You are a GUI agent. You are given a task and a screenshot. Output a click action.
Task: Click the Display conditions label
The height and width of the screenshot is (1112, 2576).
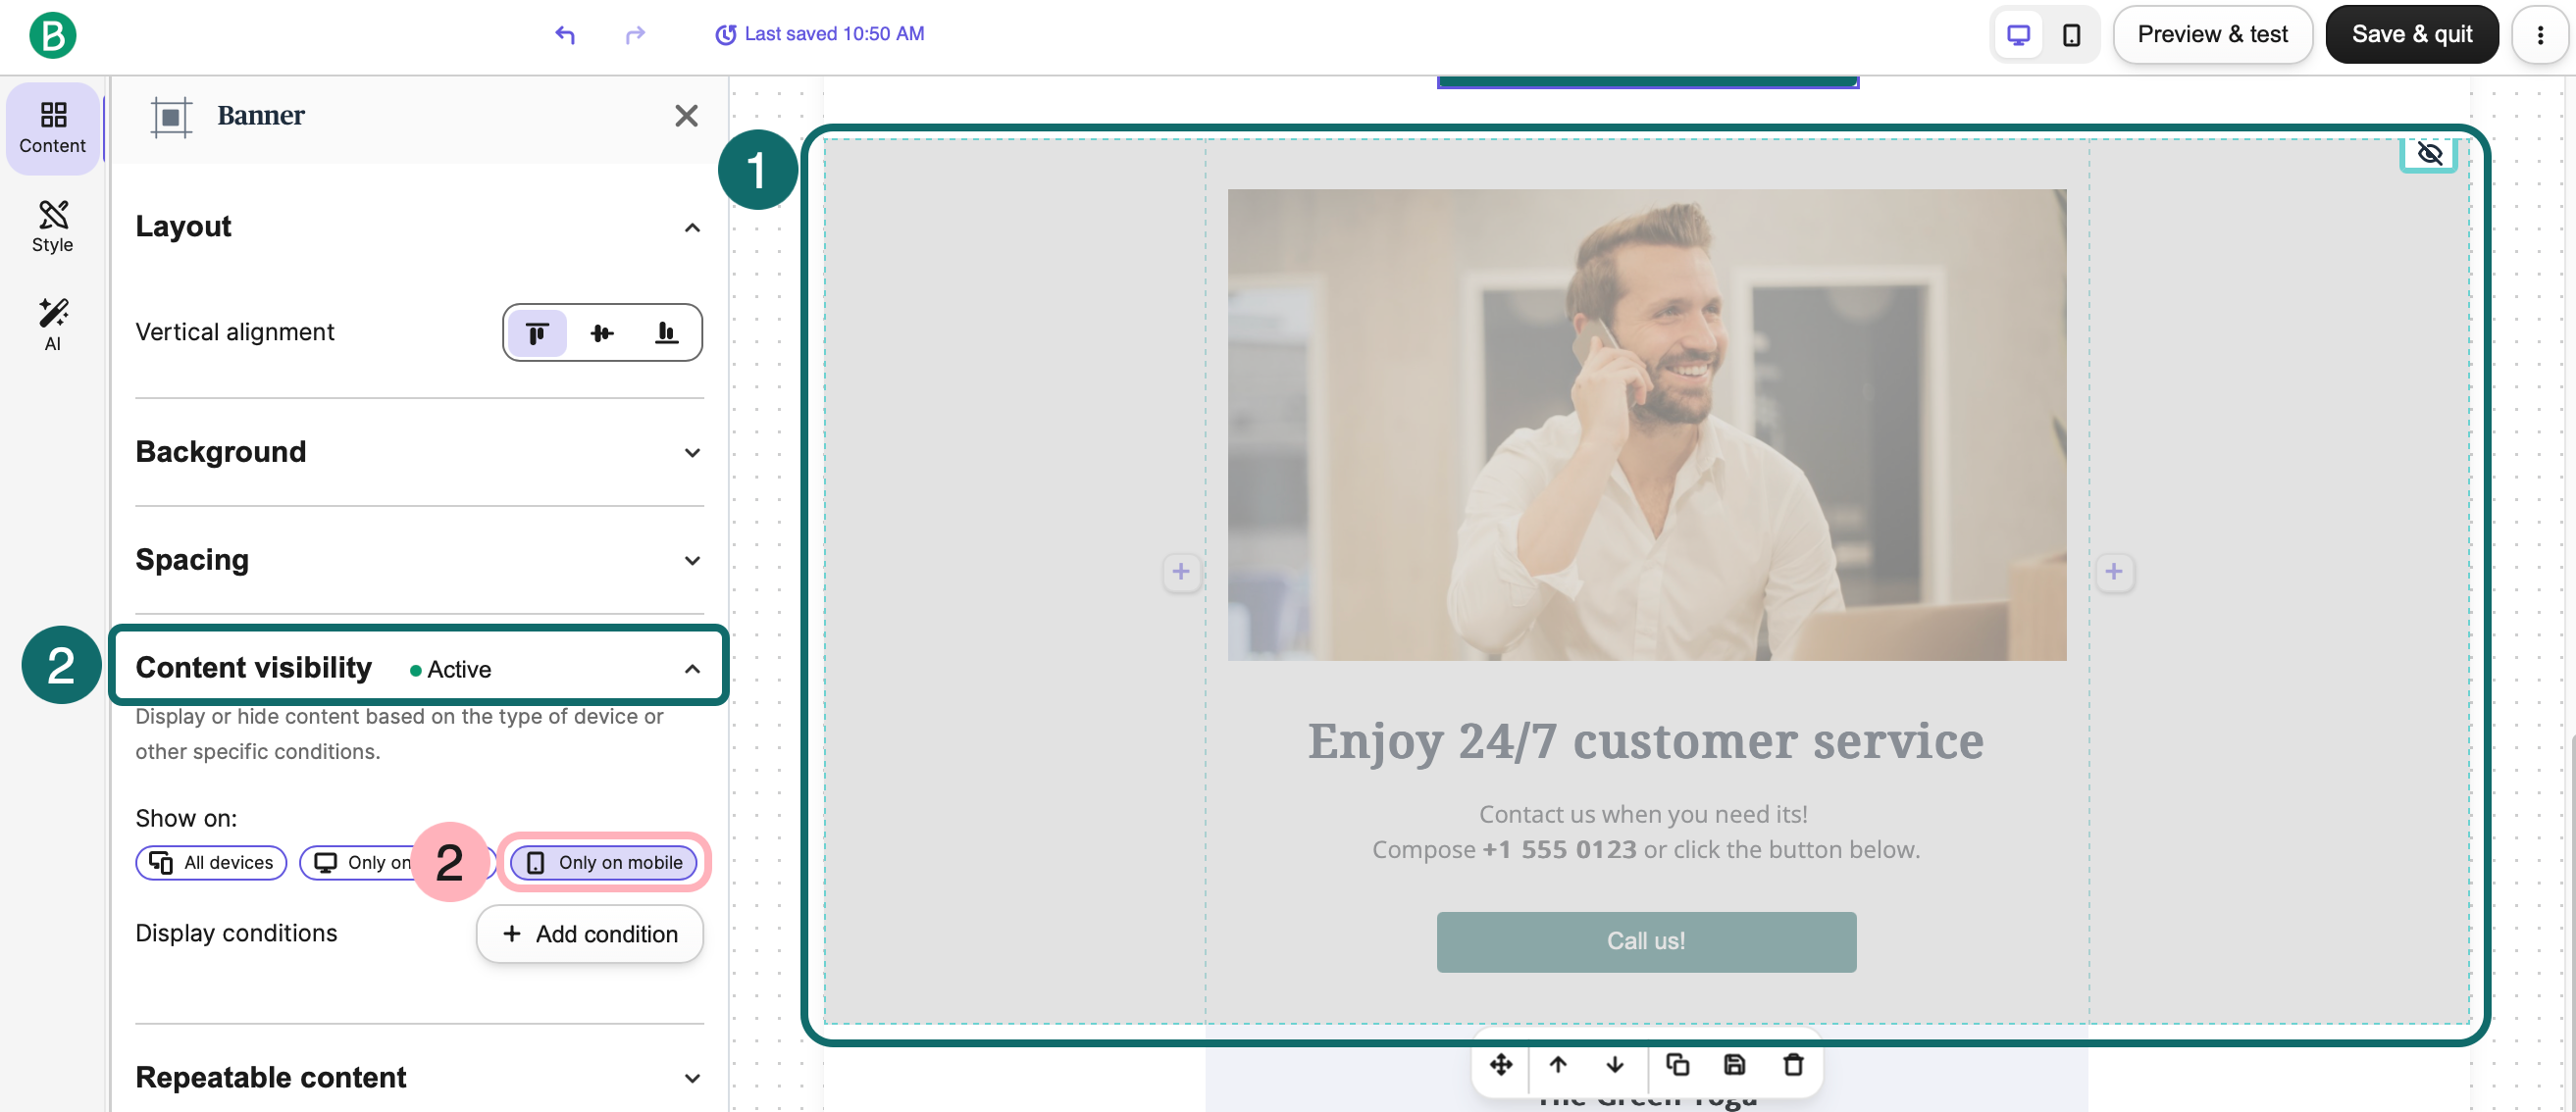pyautogui.click(x=236, y=933)
